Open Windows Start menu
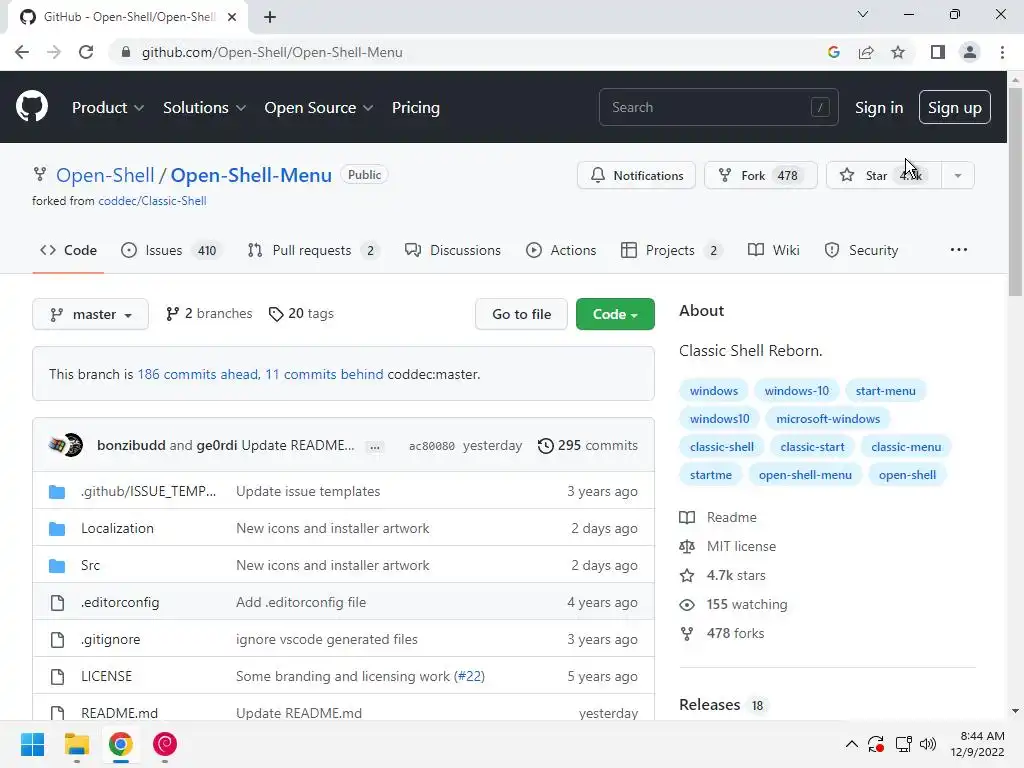Screen dimensions: 1024x768 click(32, 744)
